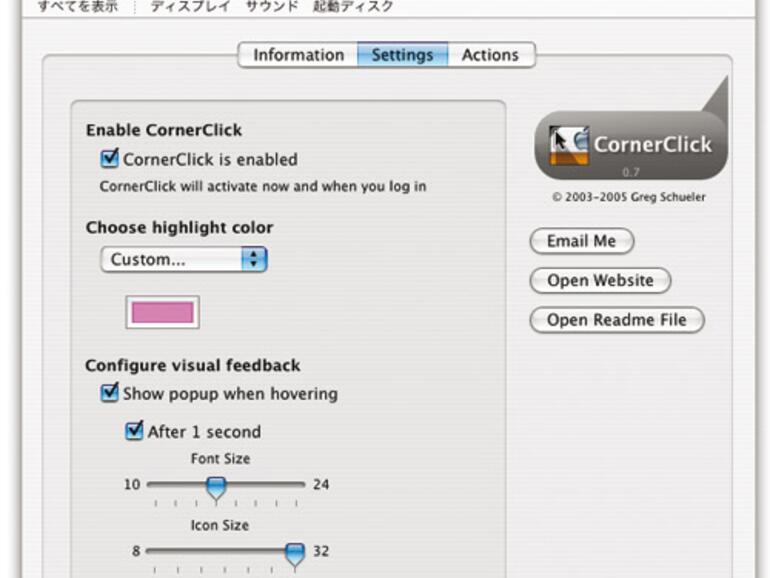Click the Open Website button

coord(599,281)
